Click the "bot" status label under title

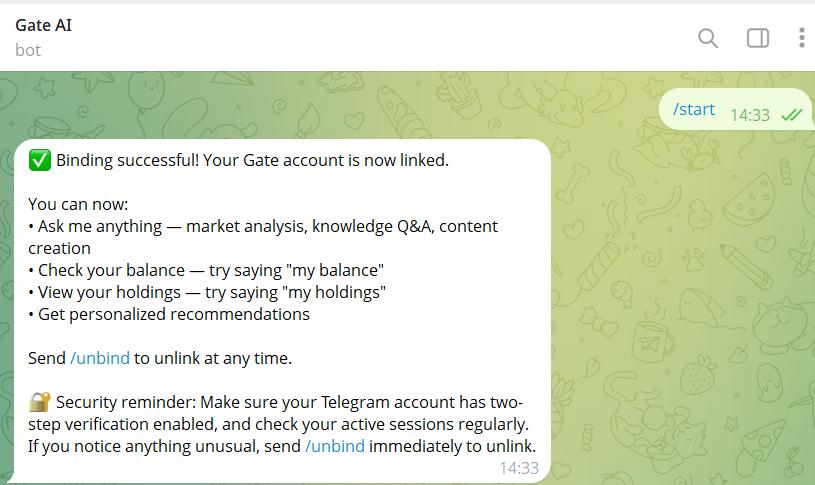(28, 50)
